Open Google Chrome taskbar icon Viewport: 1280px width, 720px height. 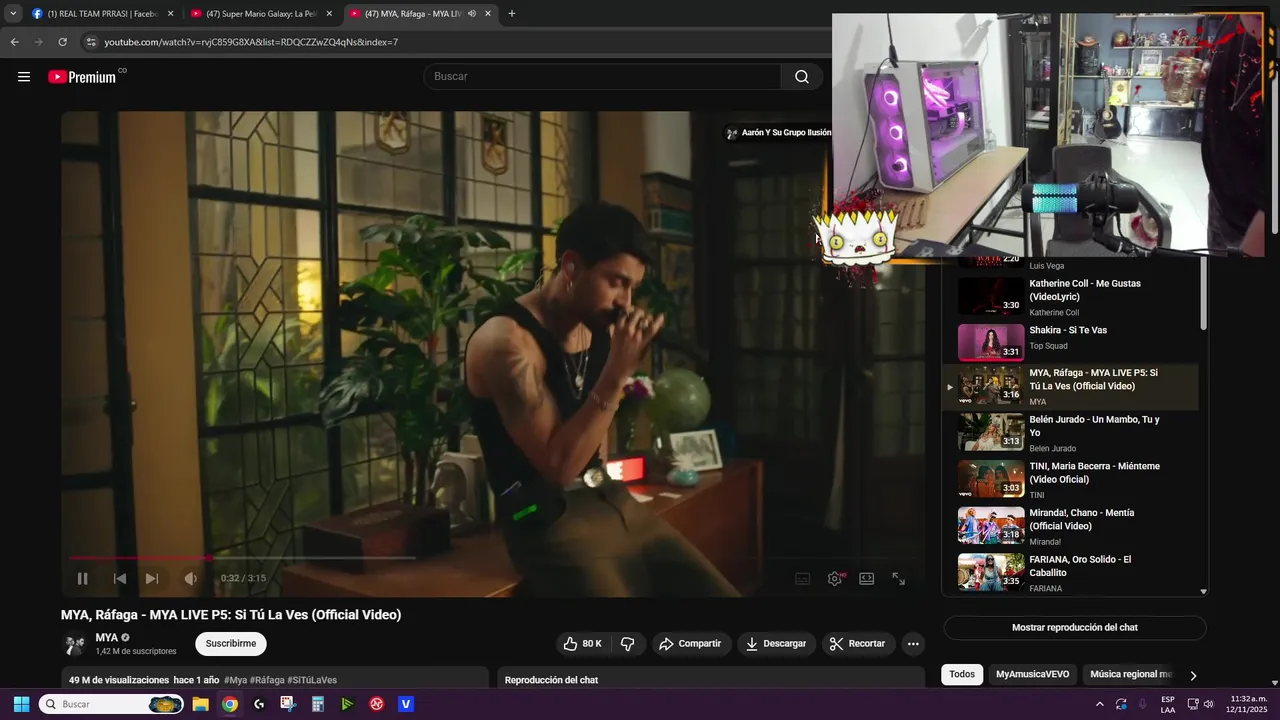tap(229, 704)
